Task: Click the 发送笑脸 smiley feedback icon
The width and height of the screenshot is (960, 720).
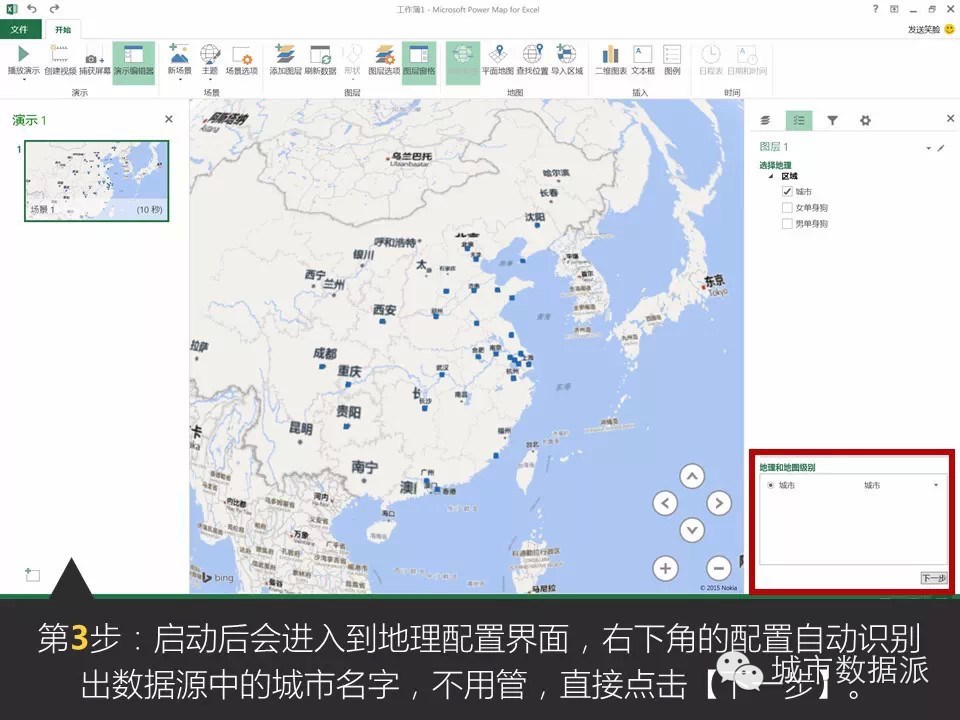Action: tap(950, 29)
